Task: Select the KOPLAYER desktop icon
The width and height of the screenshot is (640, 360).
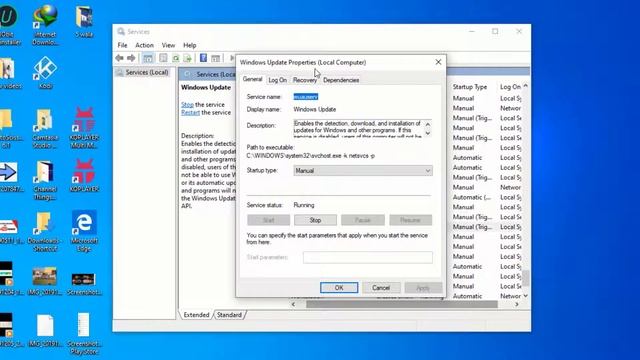Action: pos(84,176)
